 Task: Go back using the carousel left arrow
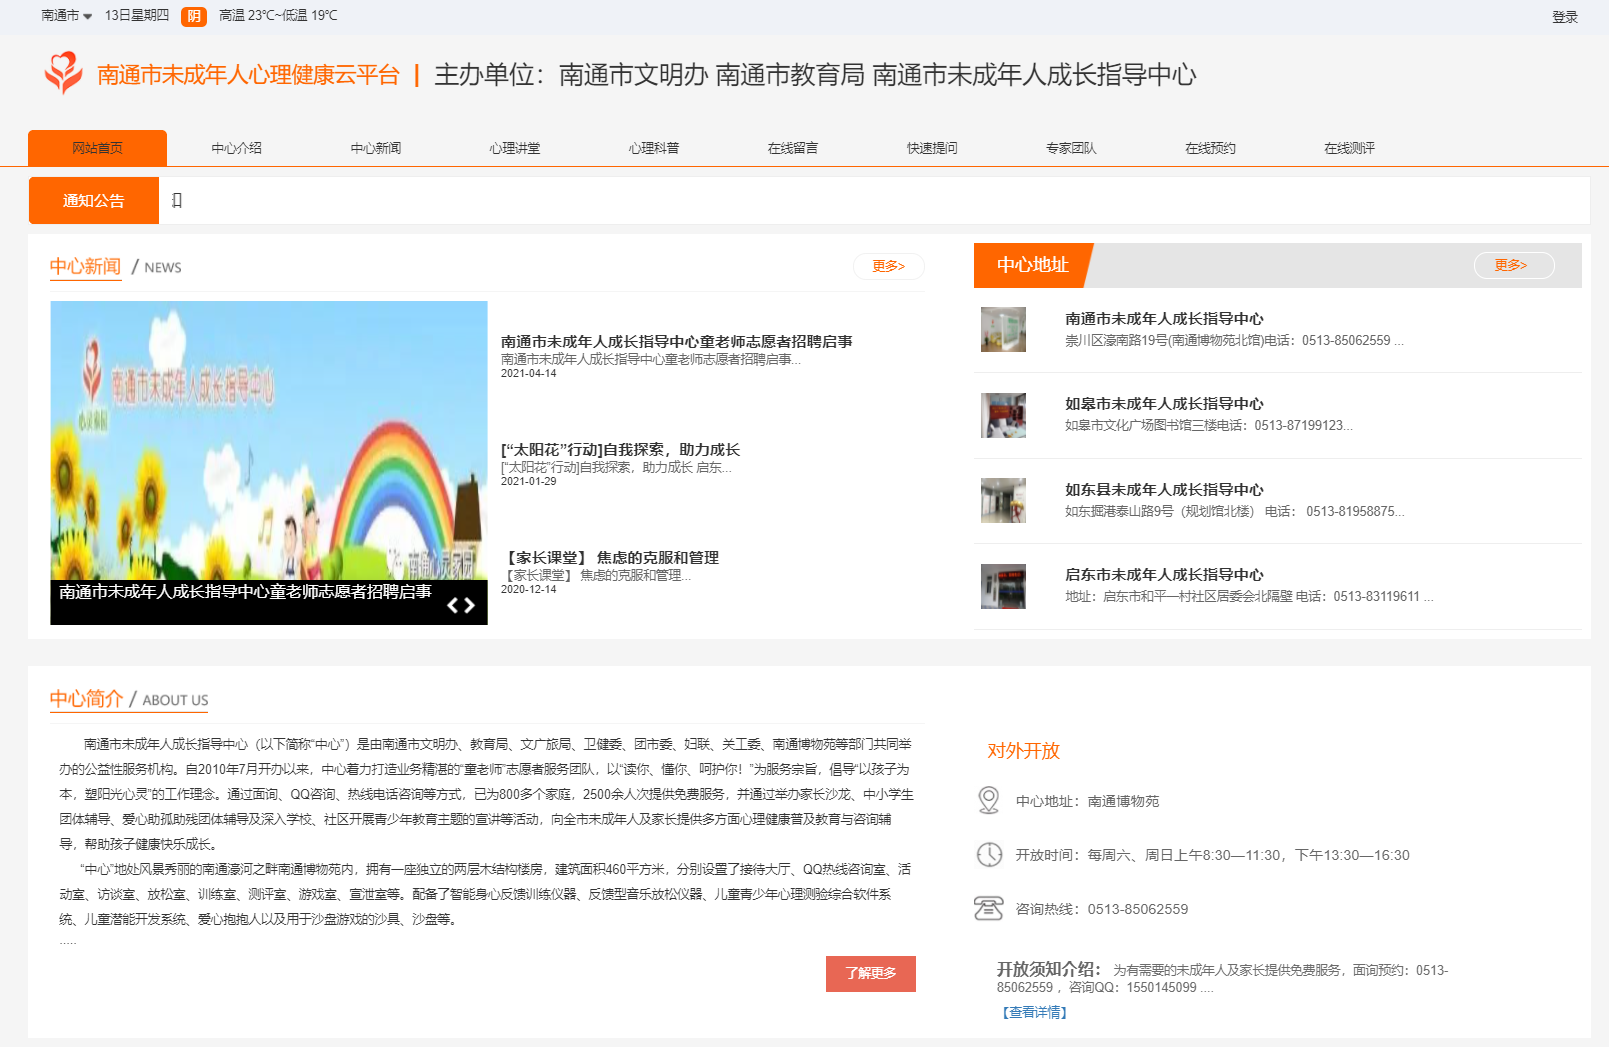tap(452, 604)
